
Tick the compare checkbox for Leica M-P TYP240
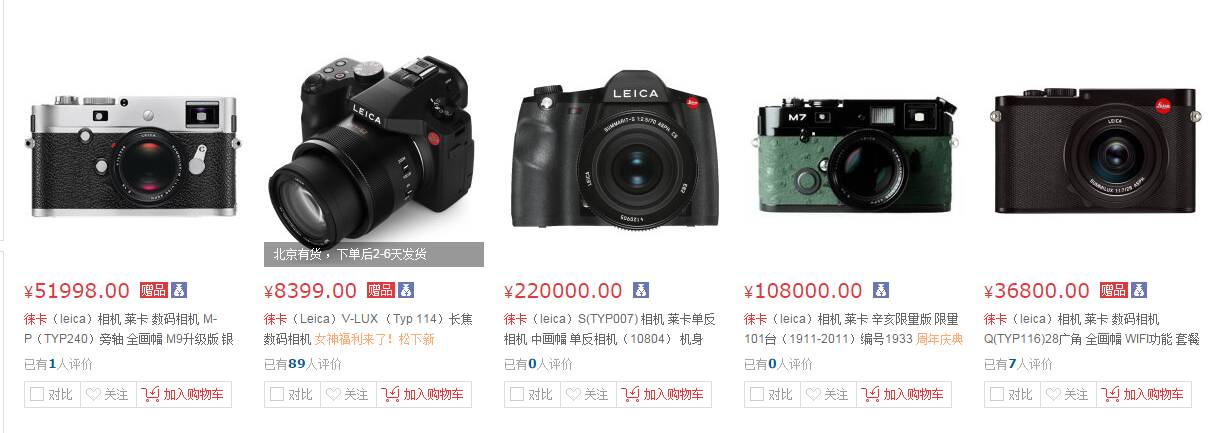[37, 394]
